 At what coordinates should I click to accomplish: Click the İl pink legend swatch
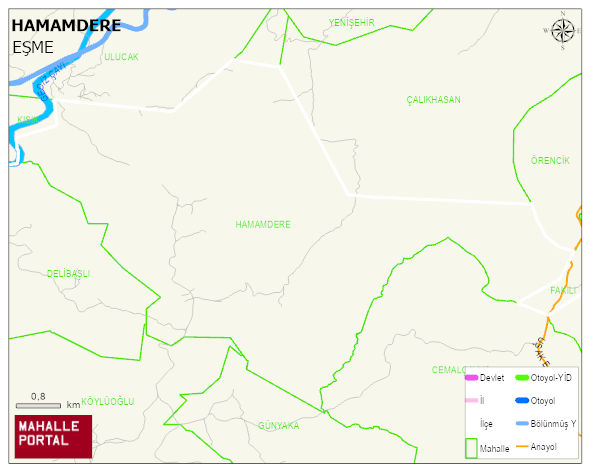[x=471, y=400]
